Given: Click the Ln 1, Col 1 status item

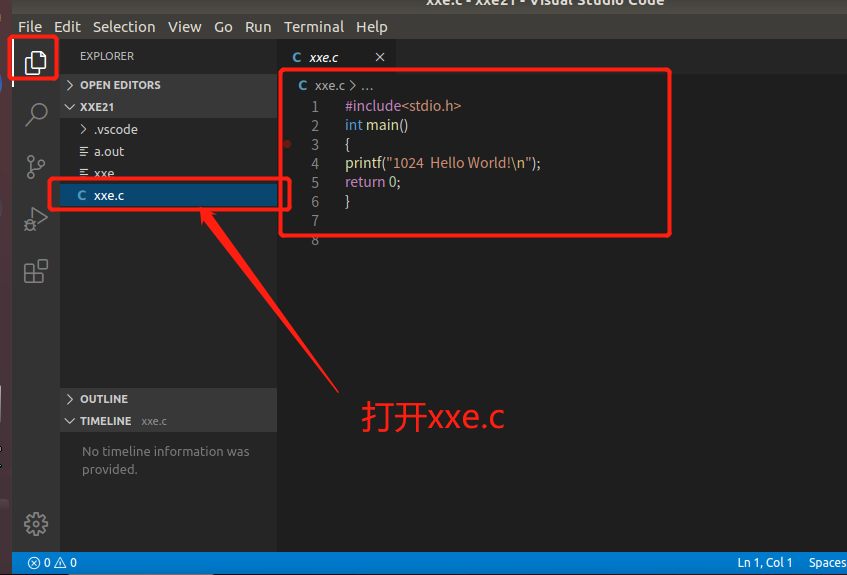Looking at the screenshot, I should coord(764,563).
